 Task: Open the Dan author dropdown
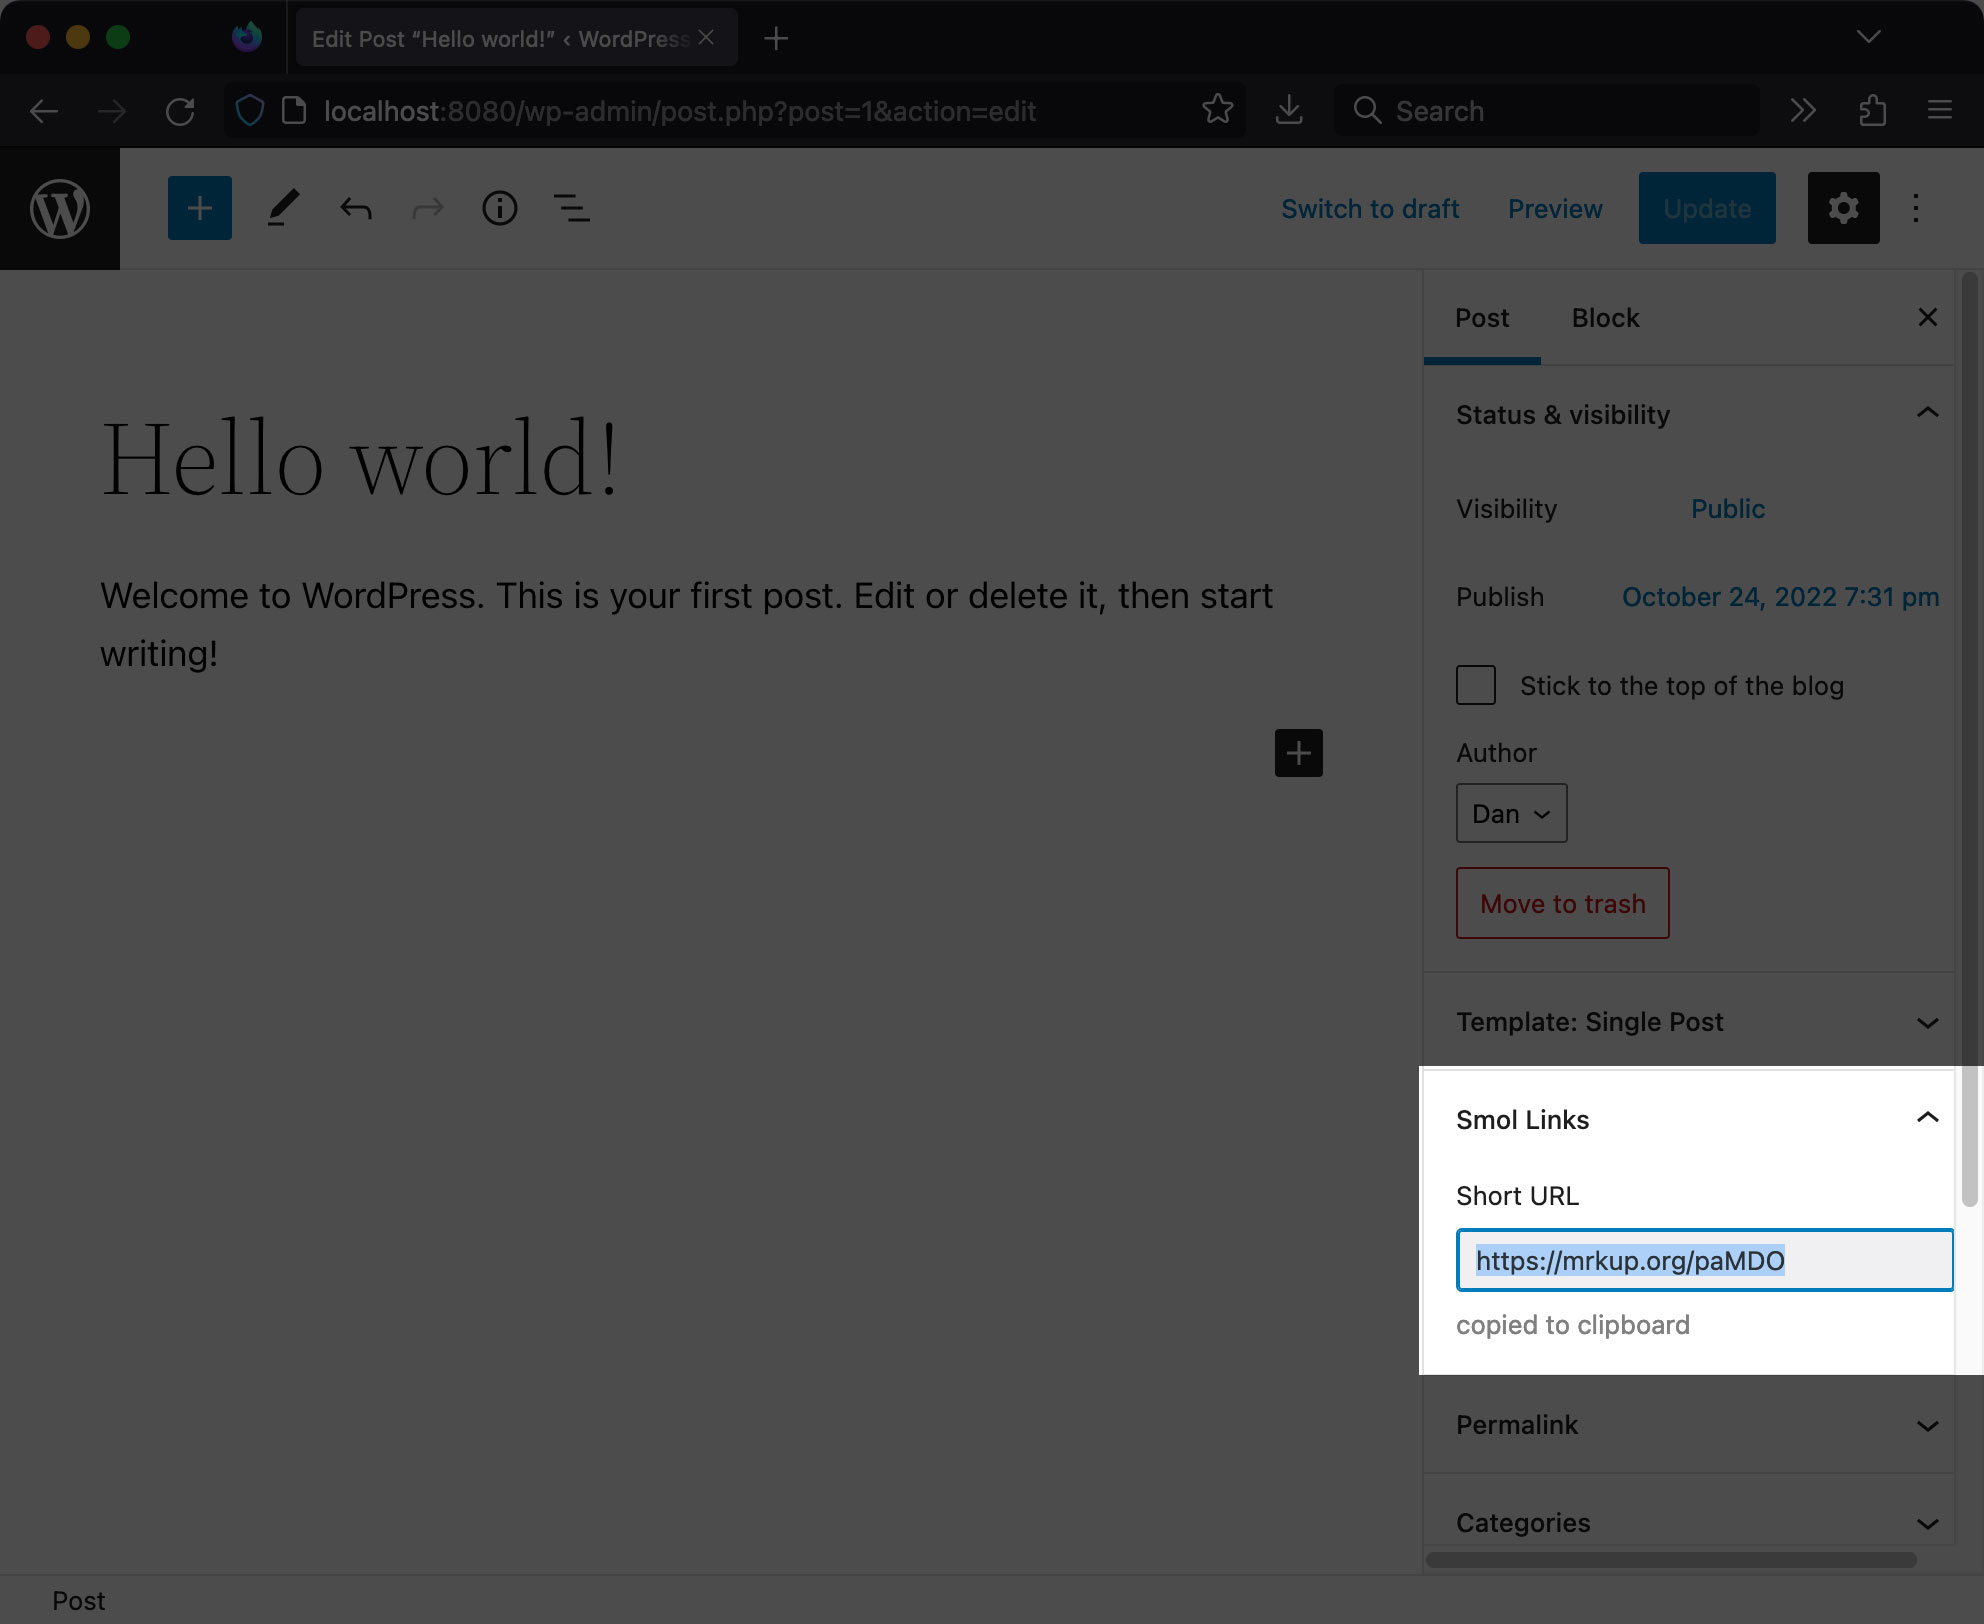(x=1510, y=813)
